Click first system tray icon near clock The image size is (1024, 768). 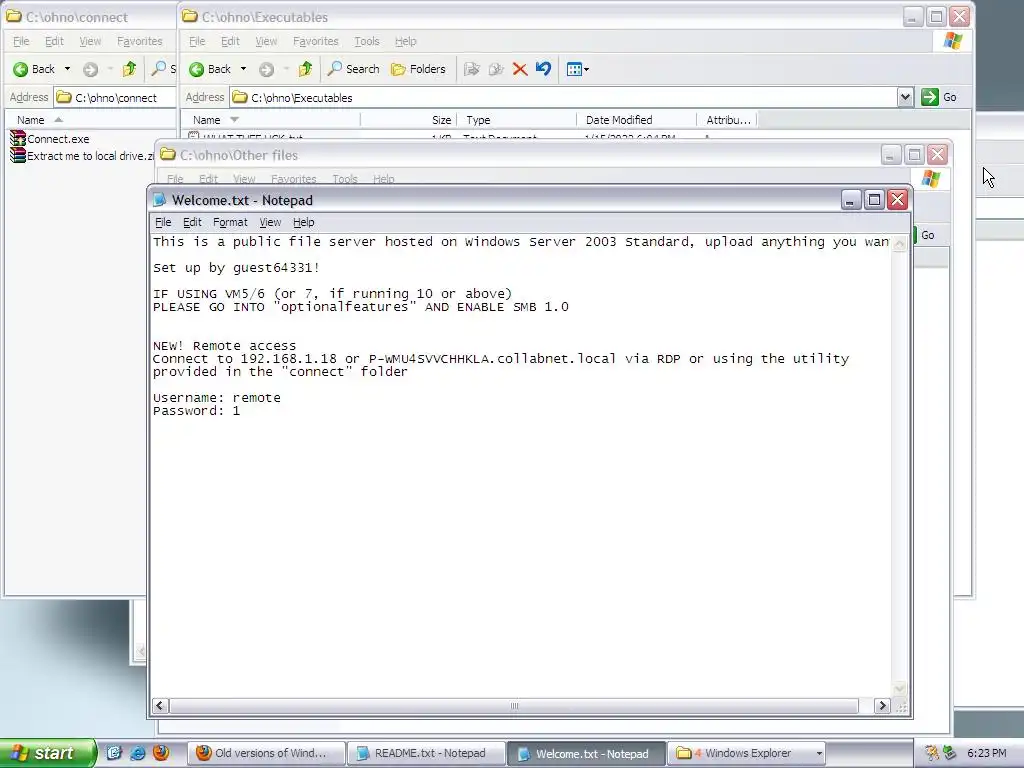(x=932, y=753)
